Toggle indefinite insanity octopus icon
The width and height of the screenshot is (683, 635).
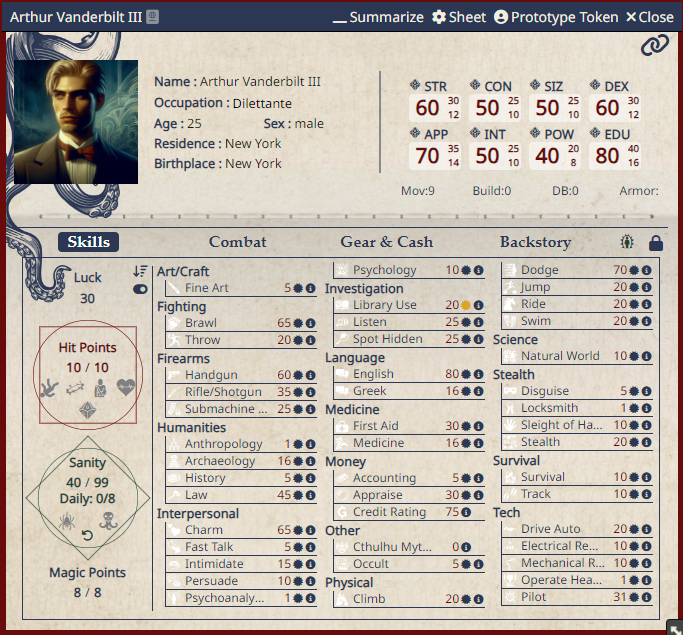point(108,521)
